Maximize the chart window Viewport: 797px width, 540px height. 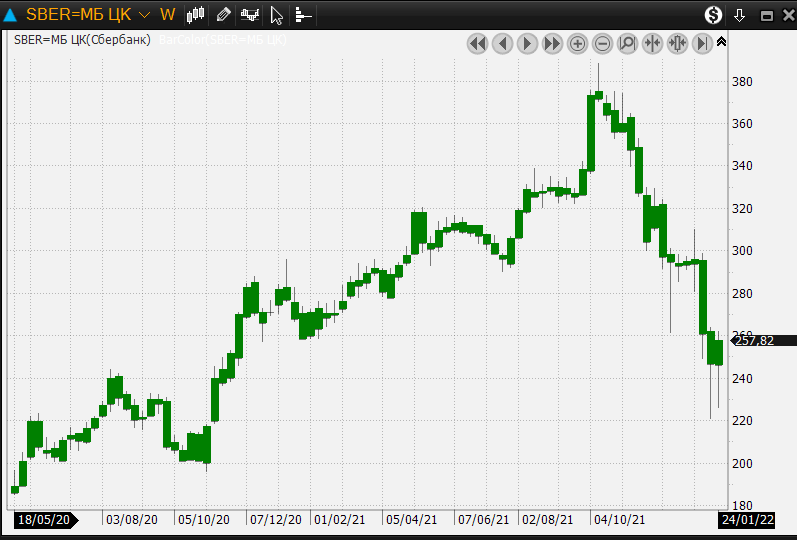(x=766, y=15)
